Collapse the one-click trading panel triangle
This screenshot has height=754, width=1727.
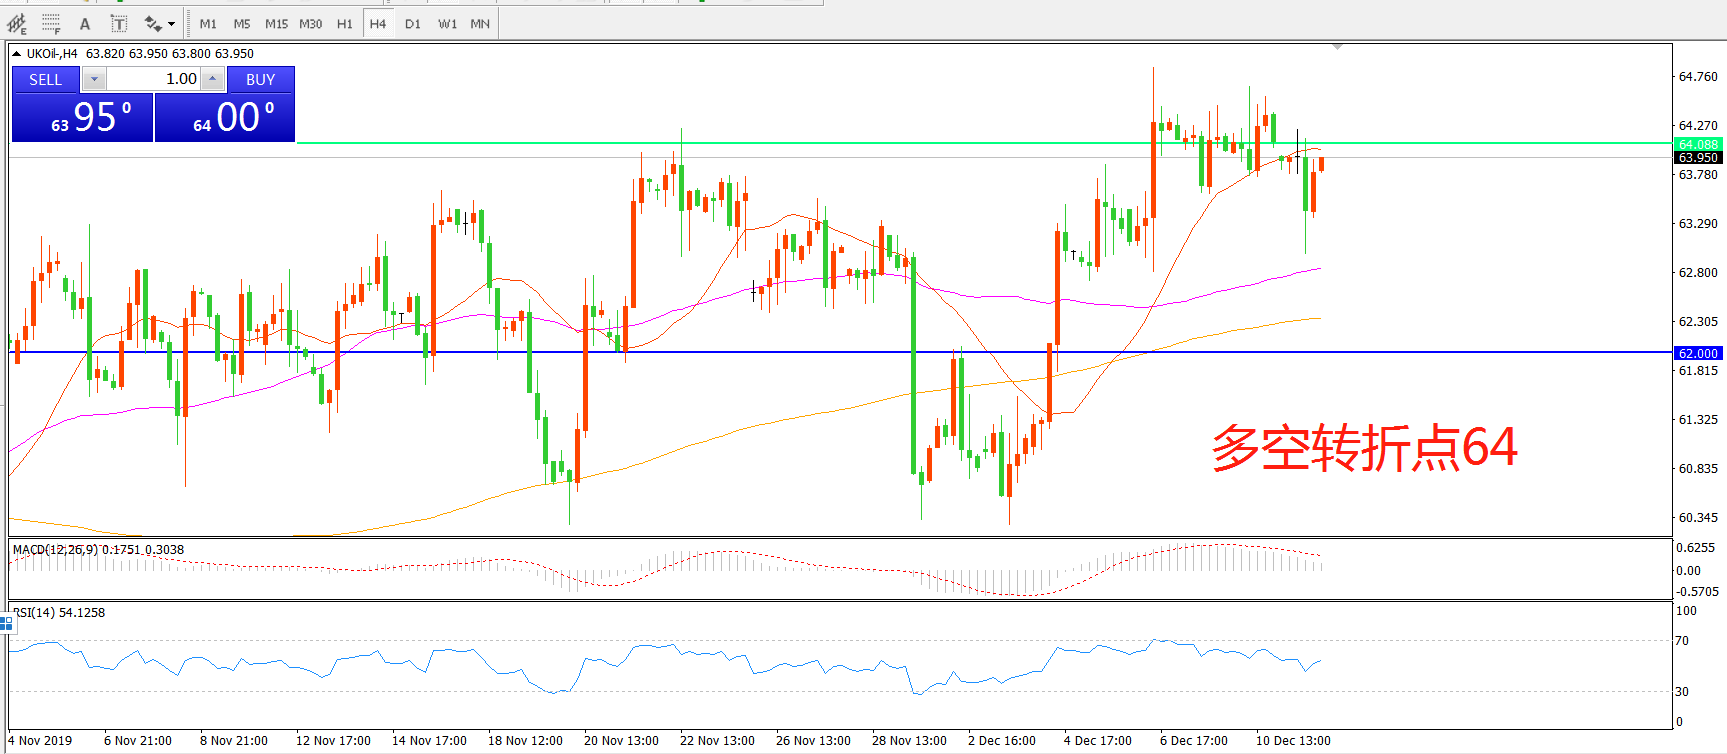click(x=17, y=54)
